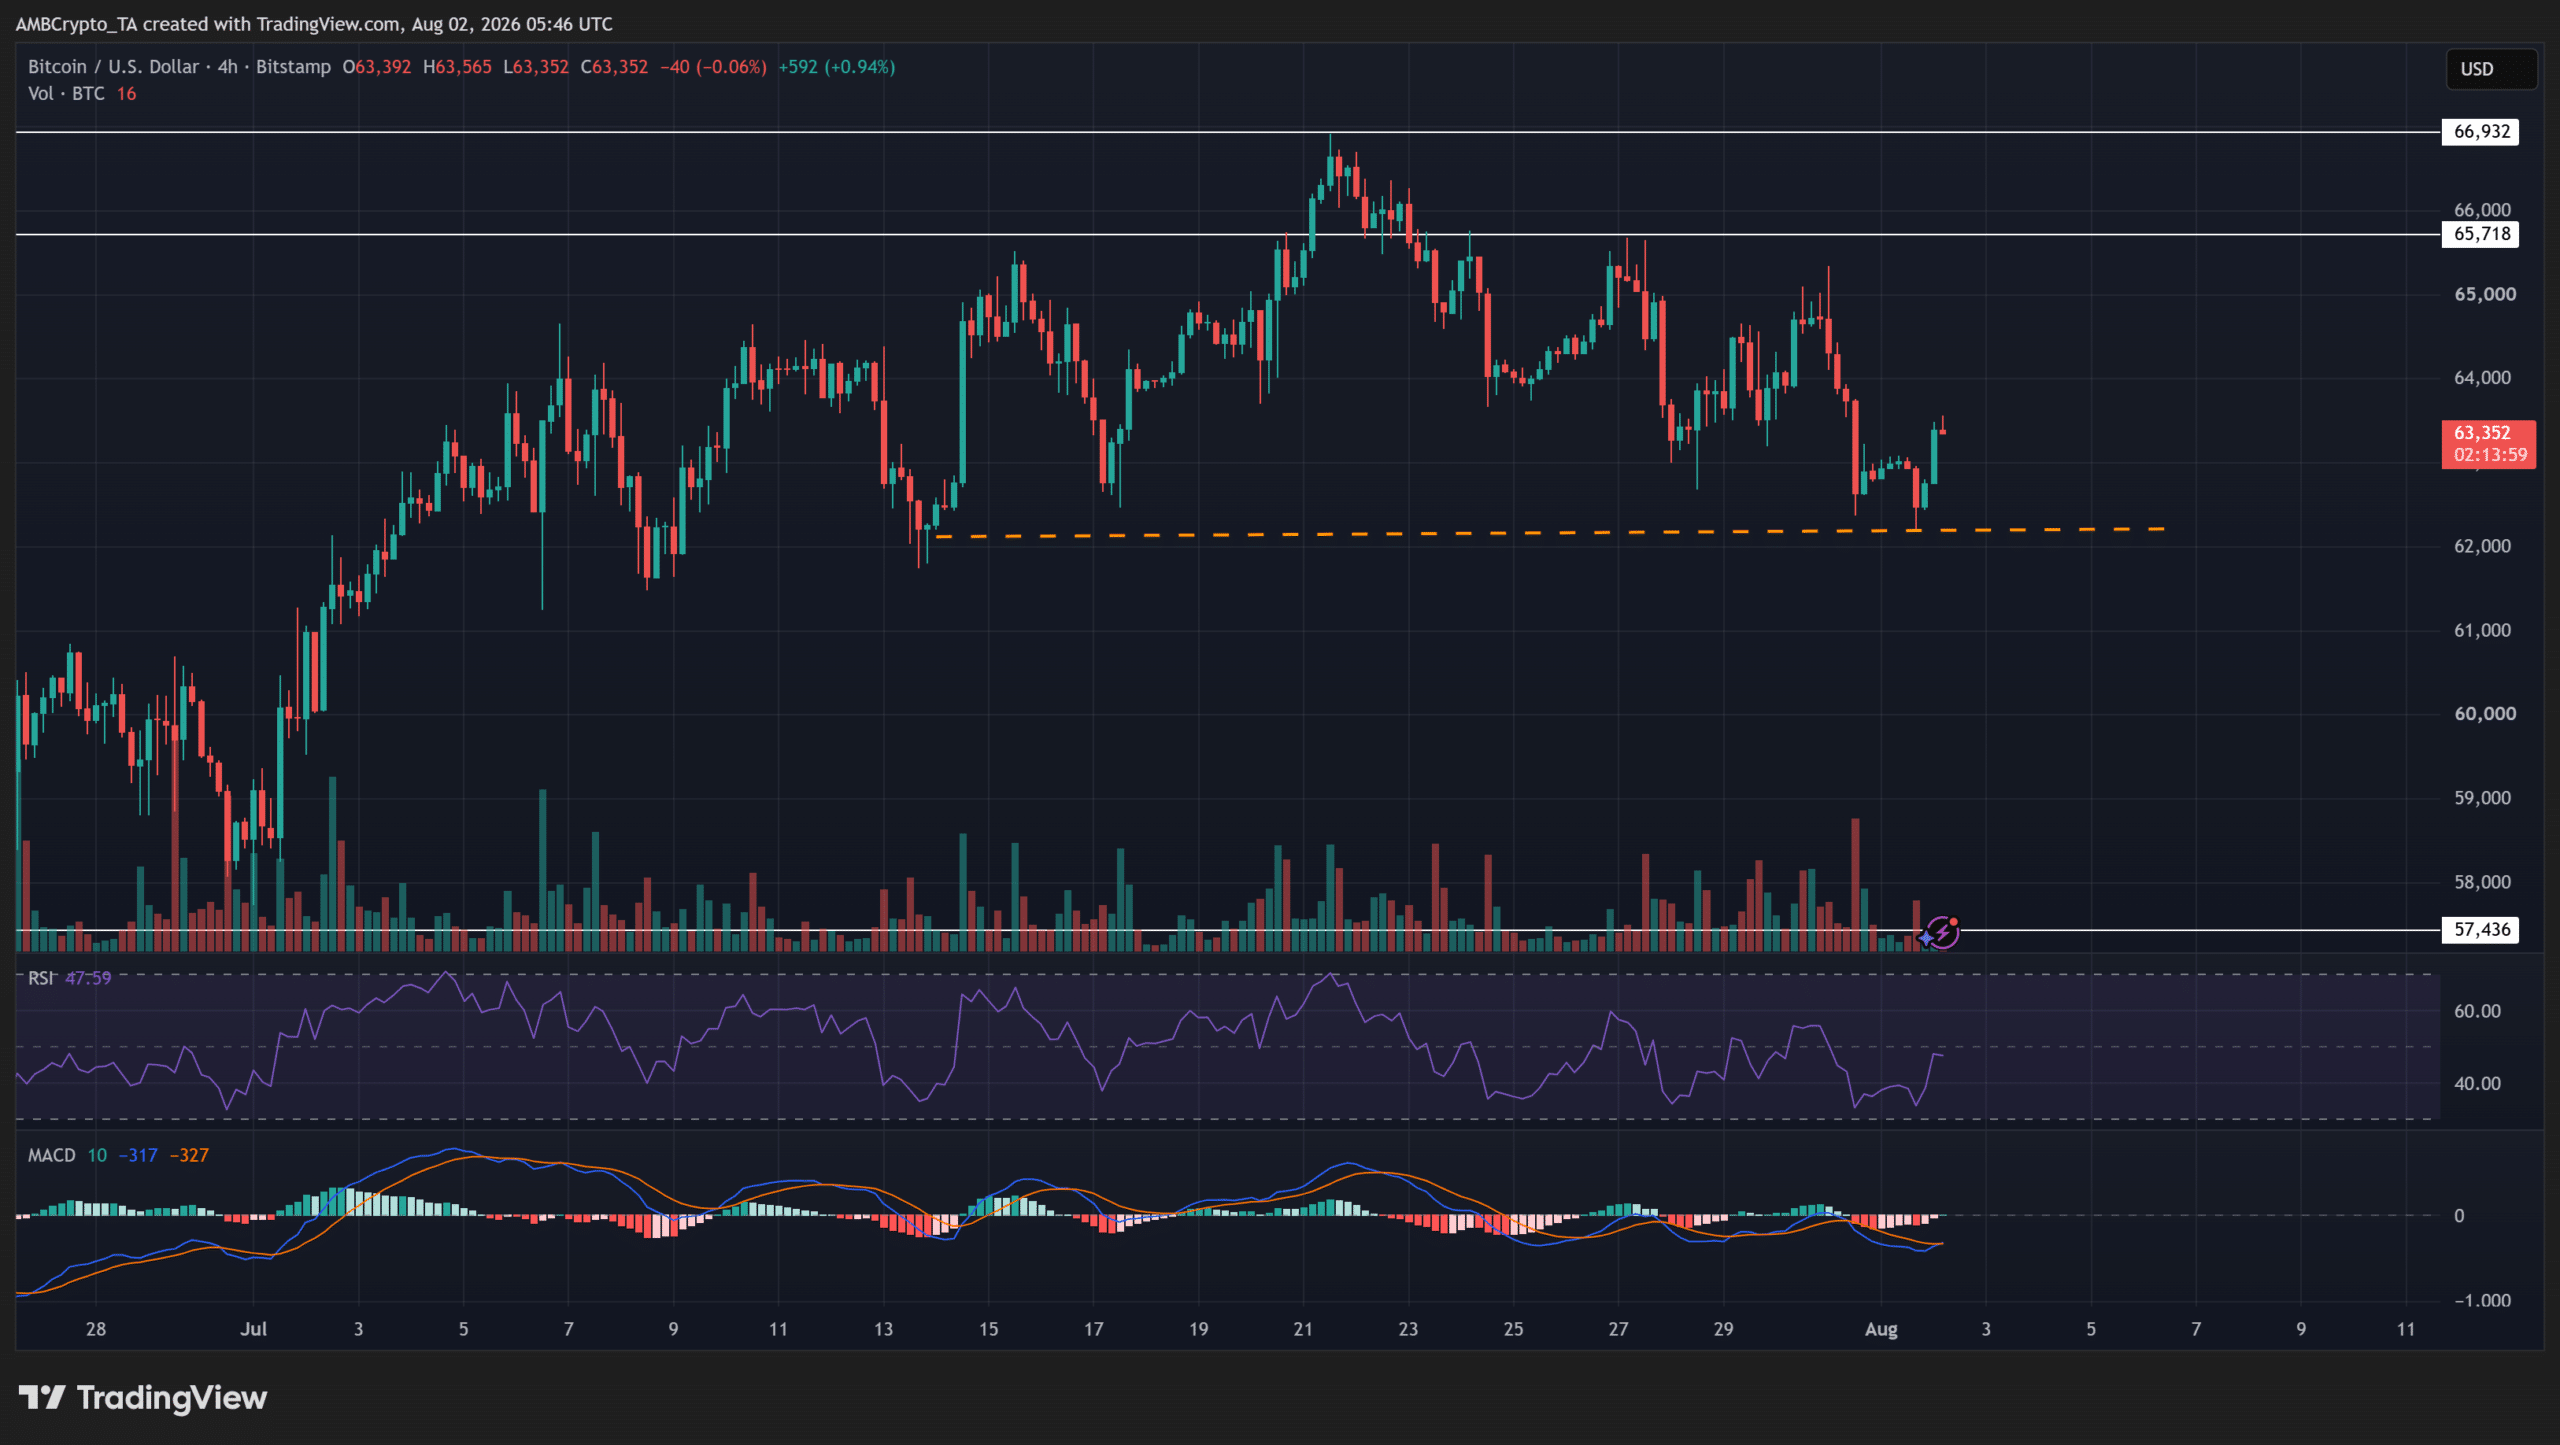
Task: Click the high value H63,565
Action: 457,67
